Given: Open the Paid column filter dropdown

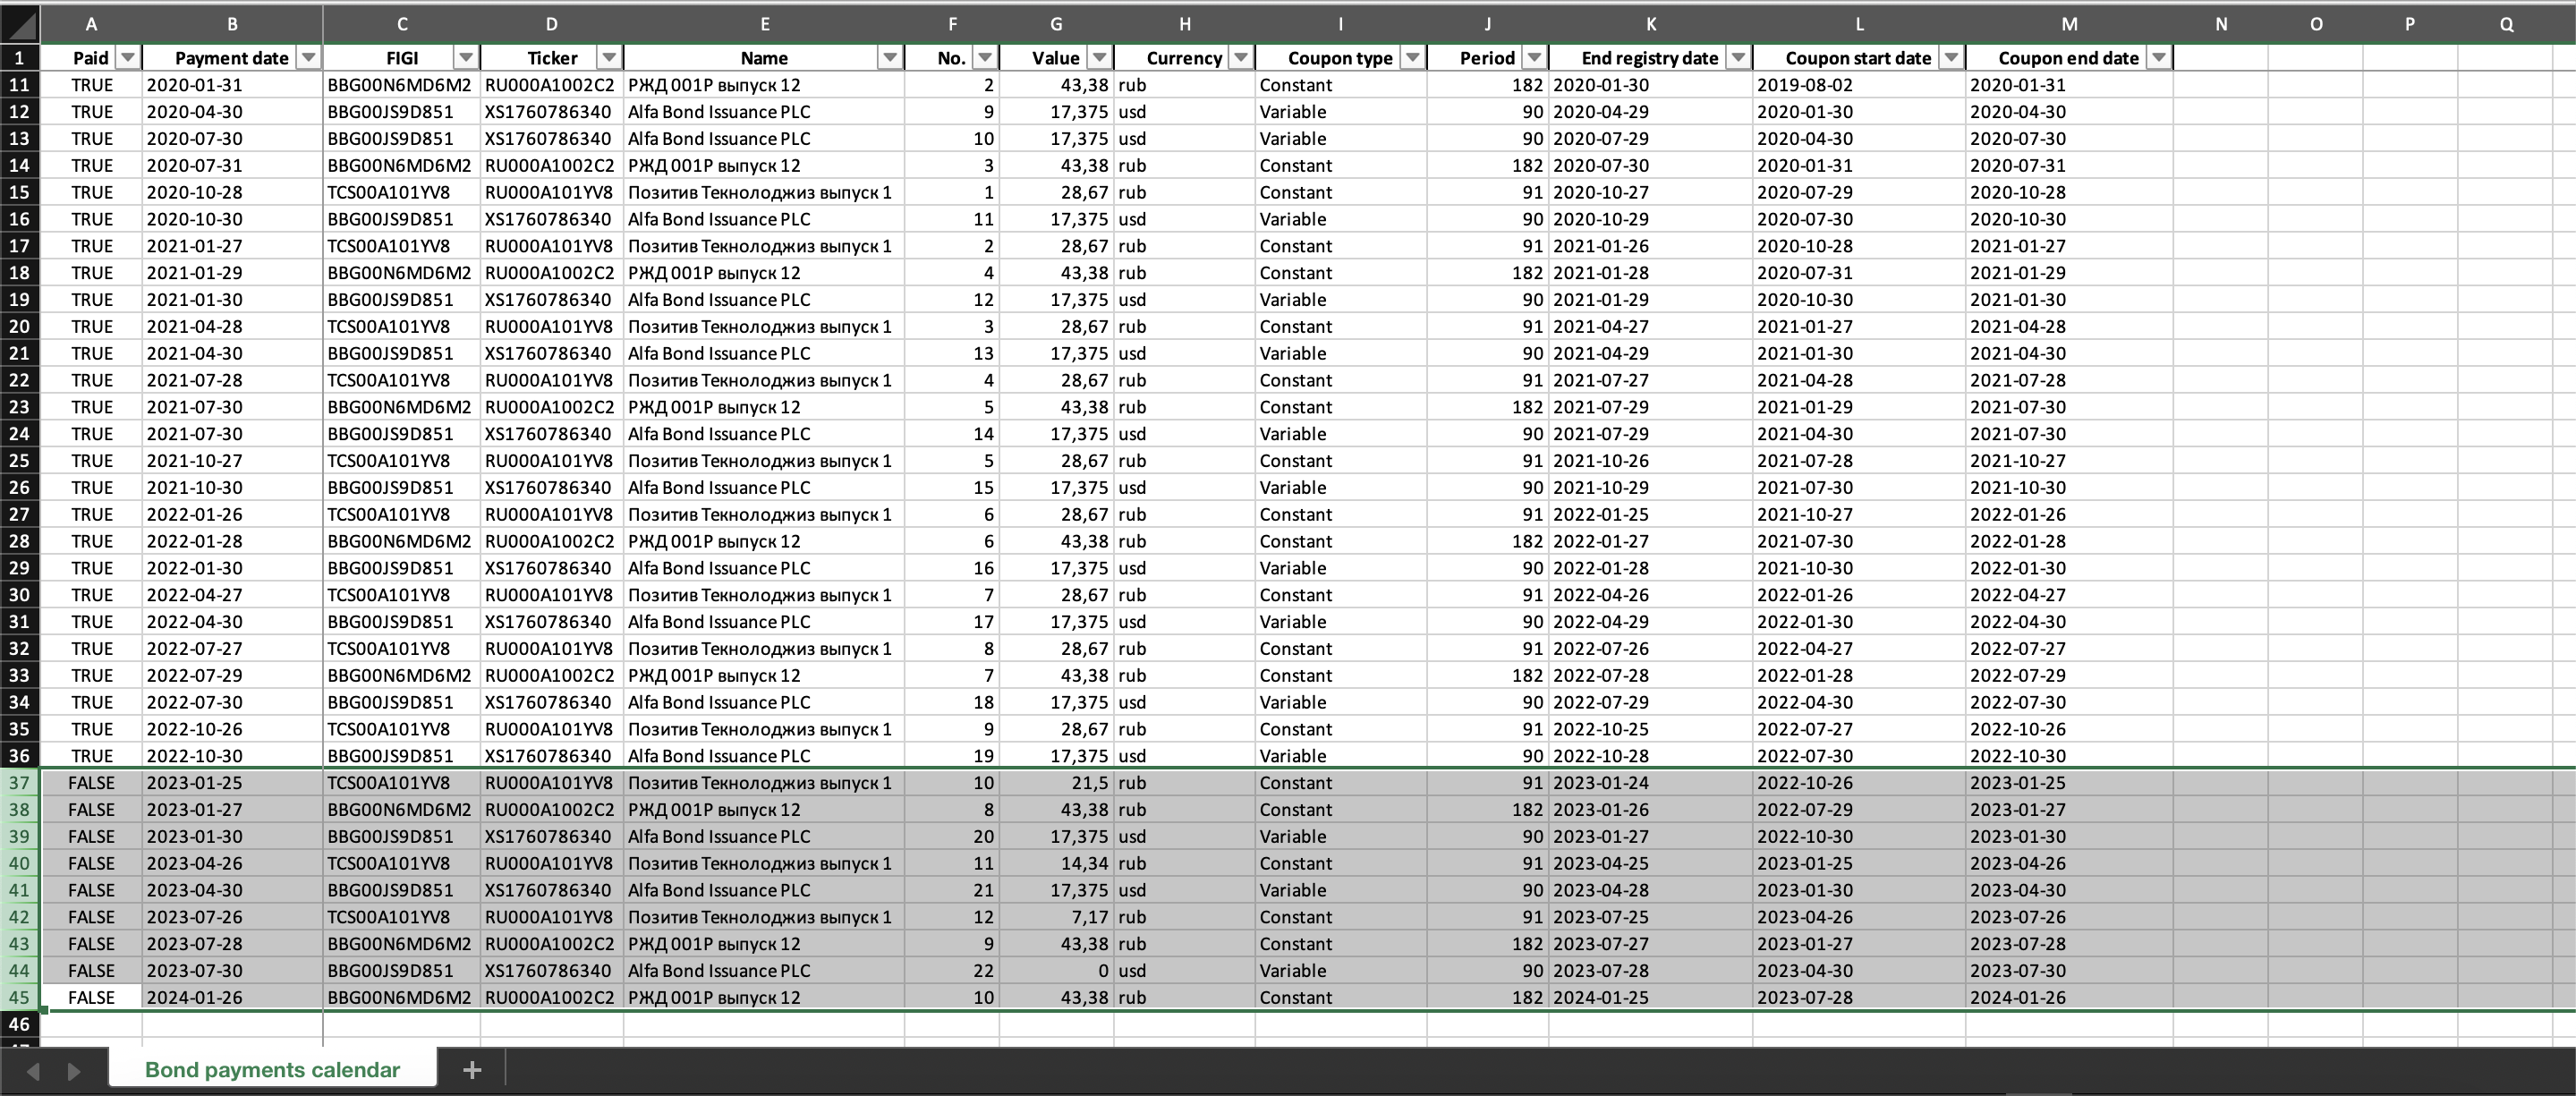Looking at the screenshot, I should pos(127,58).
